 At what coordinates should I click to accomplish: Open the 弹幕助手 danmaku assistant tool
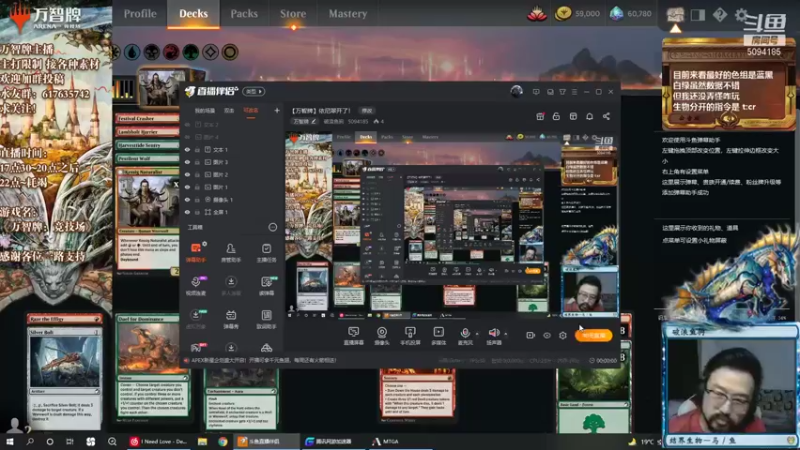click(x=196, y=252)
